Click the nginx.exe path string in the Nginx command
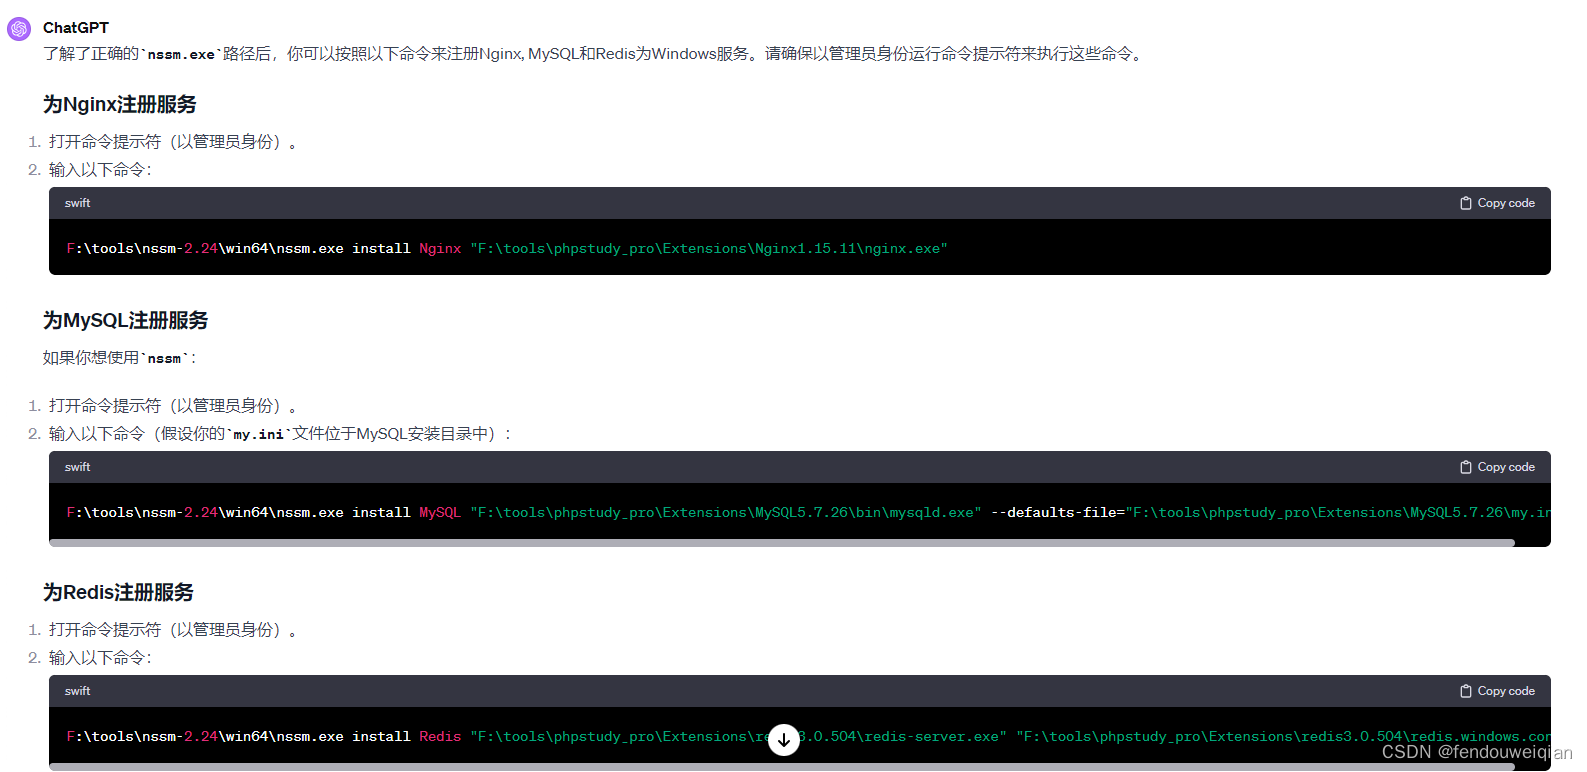The image size is (1587, 772). point(709,248)
